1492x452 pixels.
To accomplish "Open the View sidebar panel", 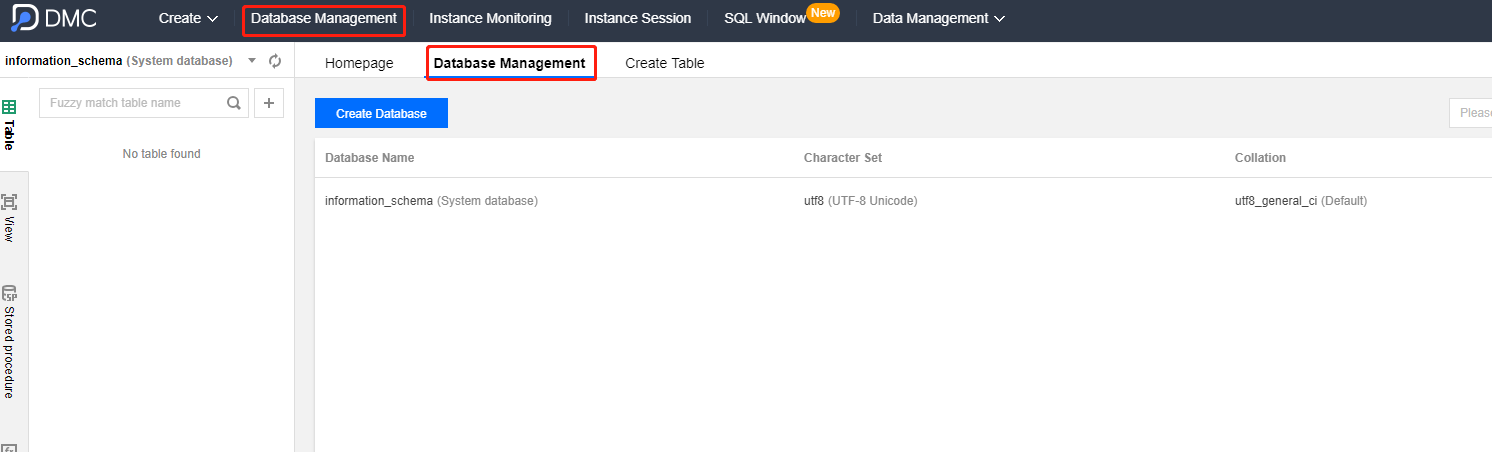I will click(9, 218).
